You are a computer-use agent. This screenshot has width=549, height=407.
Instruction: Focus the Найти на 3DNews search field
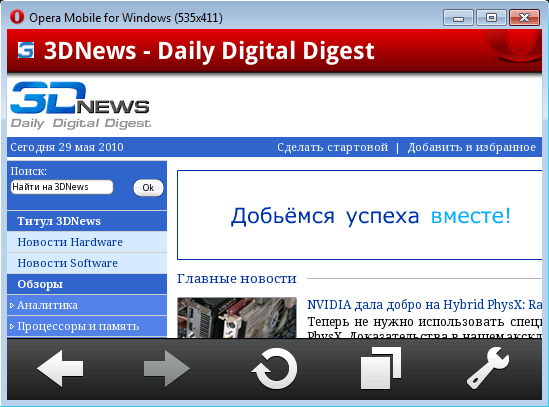(62, 187)
